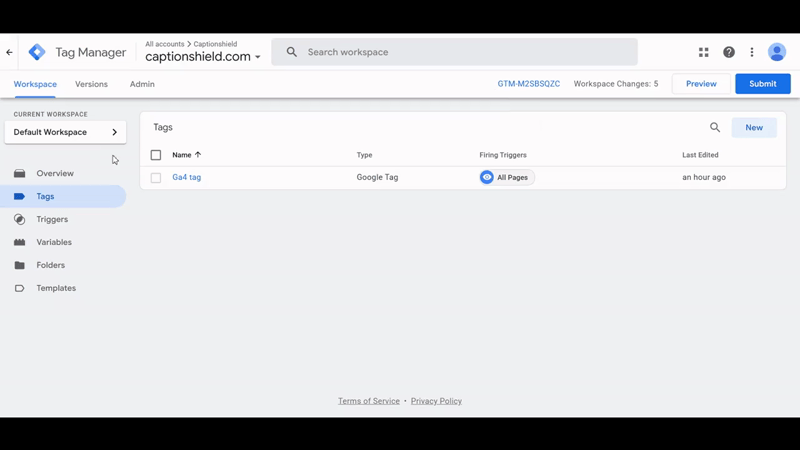Click the Templates sidebar icon
Image resolution: width=800 pixels, height=450 pixels.
click(19, 288)
